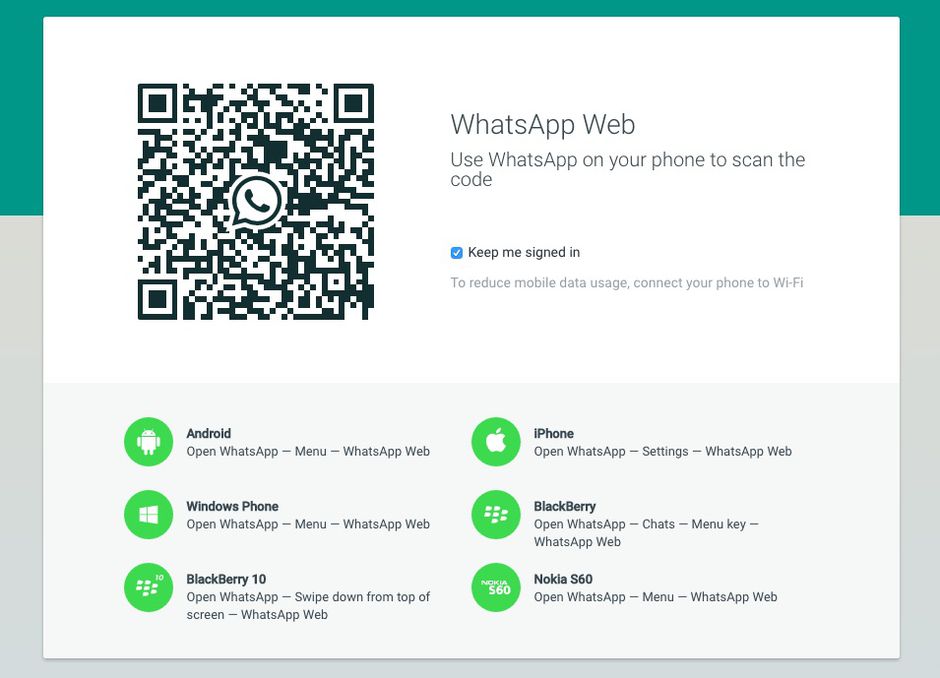The width and height of the screenshot is (940, 678).
Task: Click the top-left corner square of the QR code
Action: (x=158, y=104)
